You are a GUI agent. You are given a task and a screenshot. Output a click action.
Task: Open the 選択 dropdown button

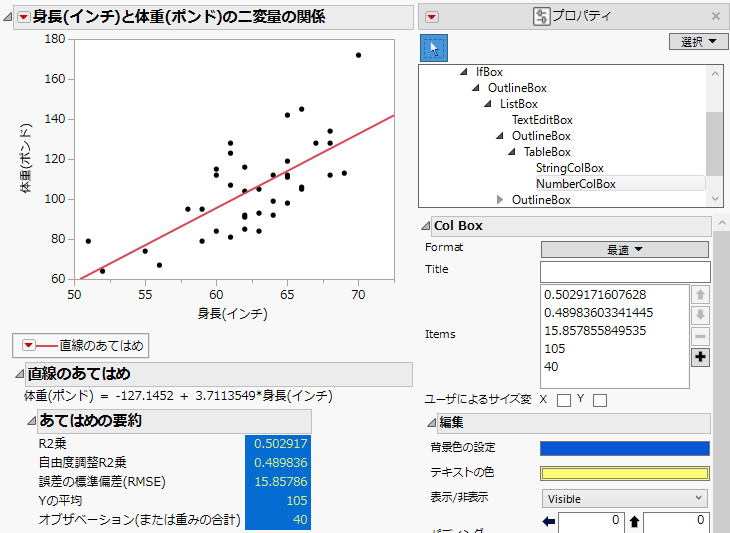click(x=698, y=41)
